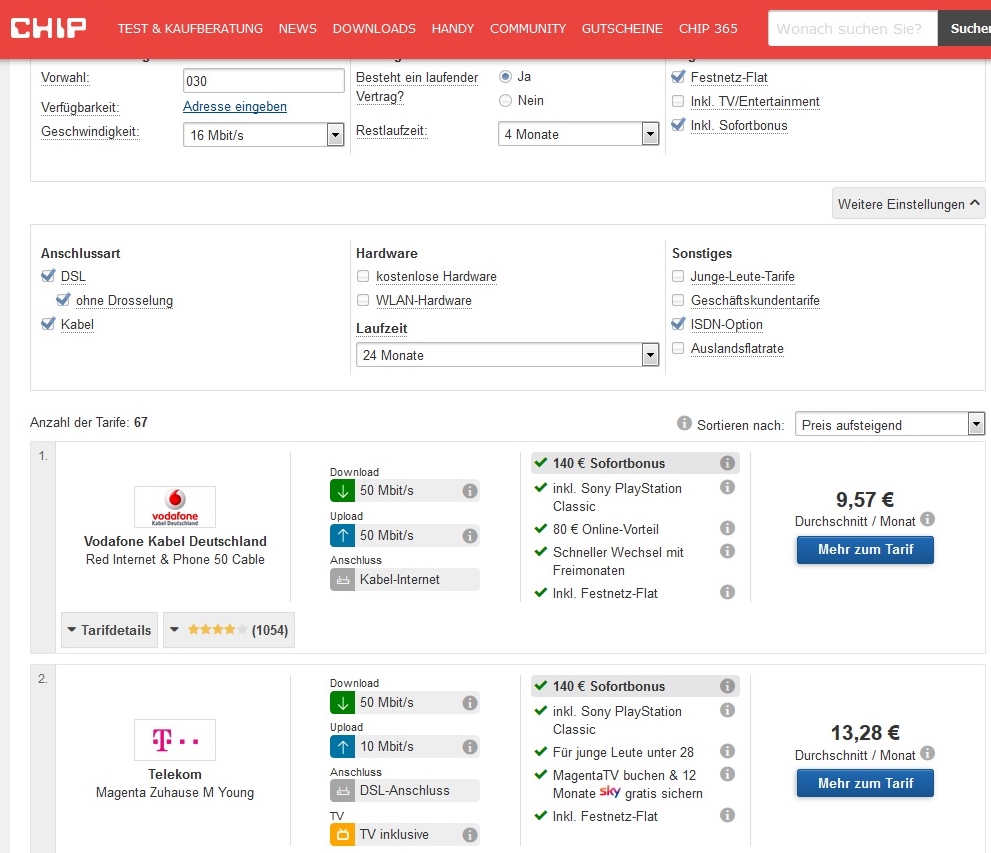Click Mehr zum Tarif for Telekom

point(865,783)
